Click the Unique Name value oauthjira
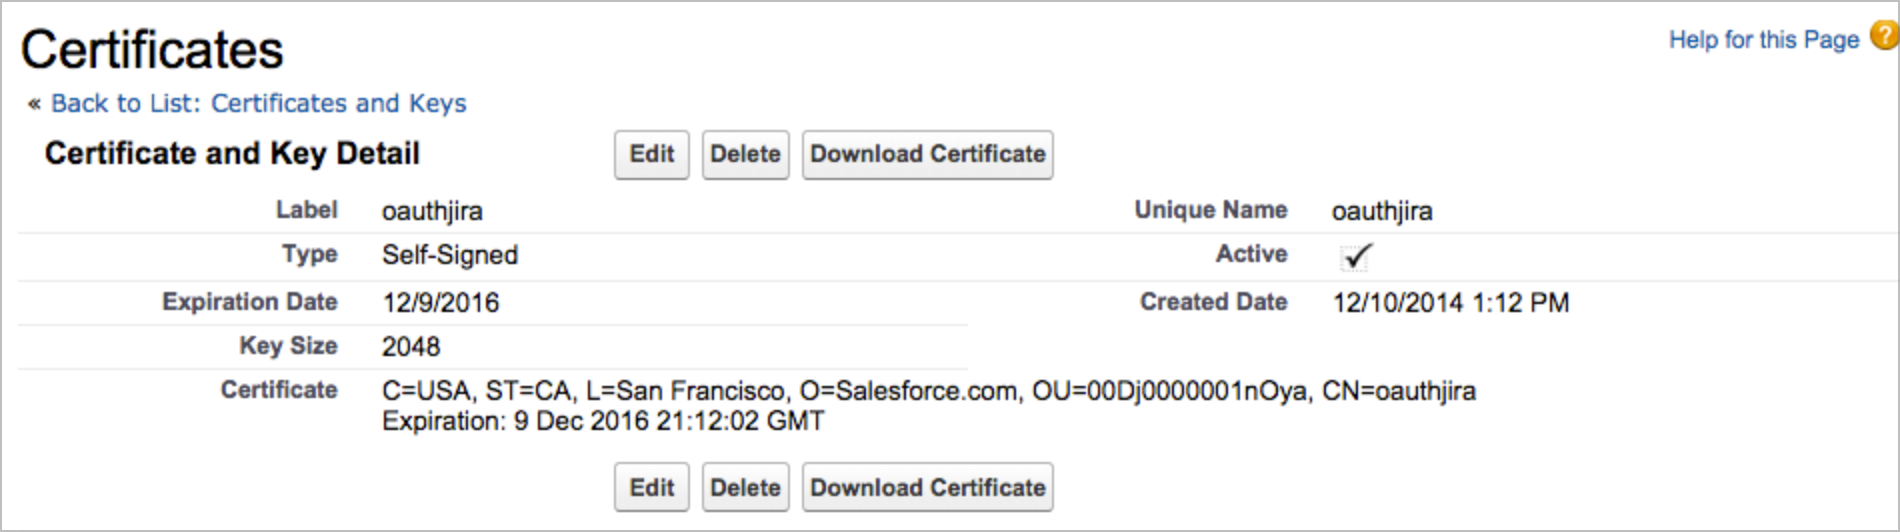 pos(1381,212)
